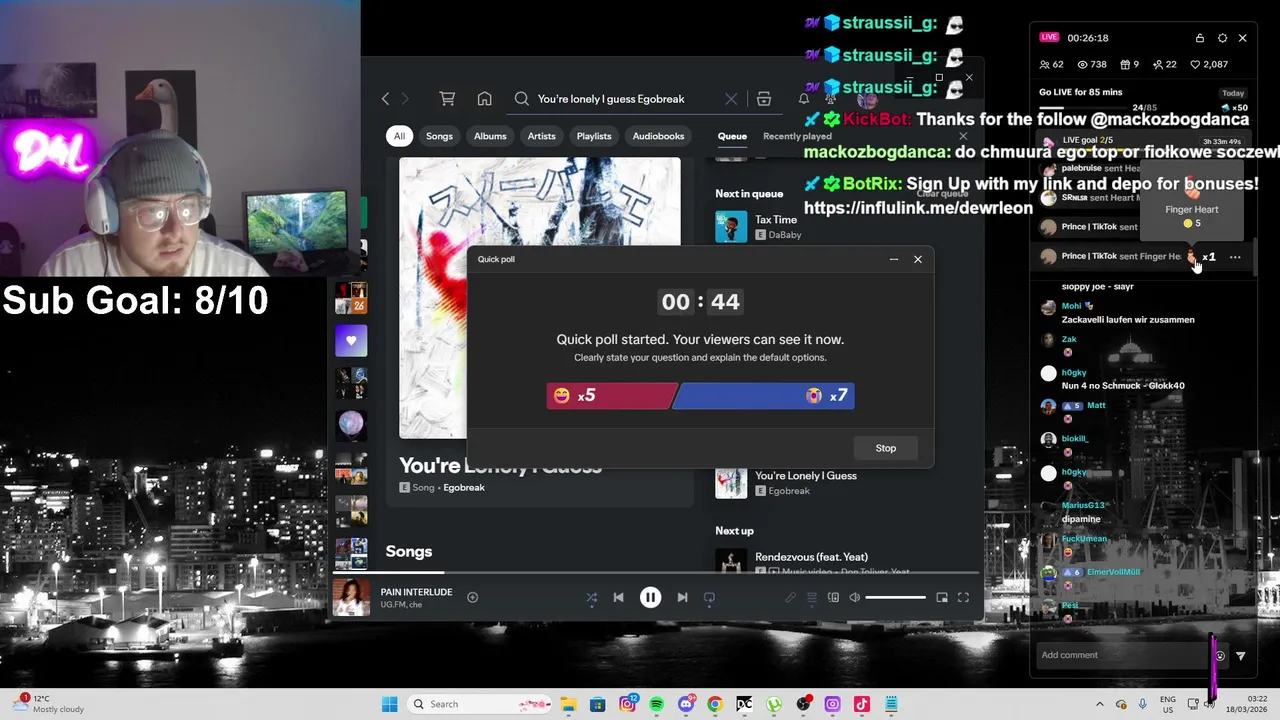
Task: Open the emoji picker in comment box
Action: pos(1219,656)
